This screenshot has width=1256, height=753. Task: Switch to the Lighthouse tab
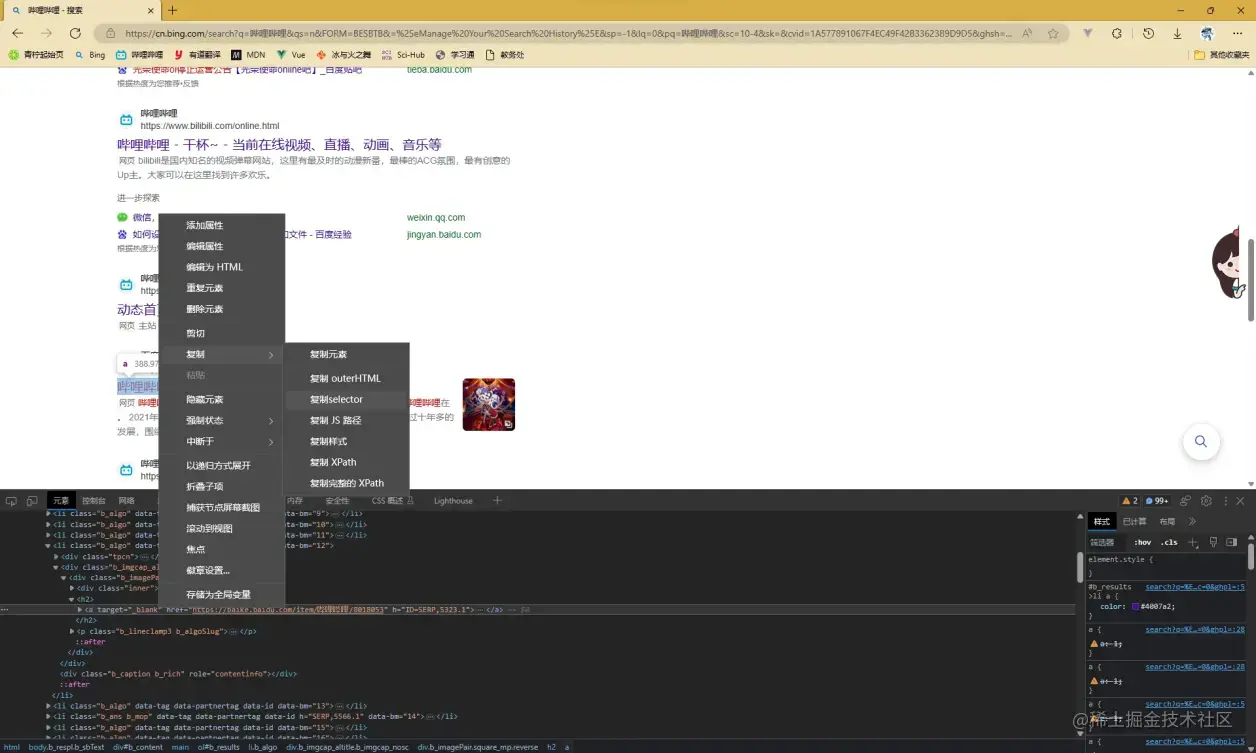coord(453,501)
